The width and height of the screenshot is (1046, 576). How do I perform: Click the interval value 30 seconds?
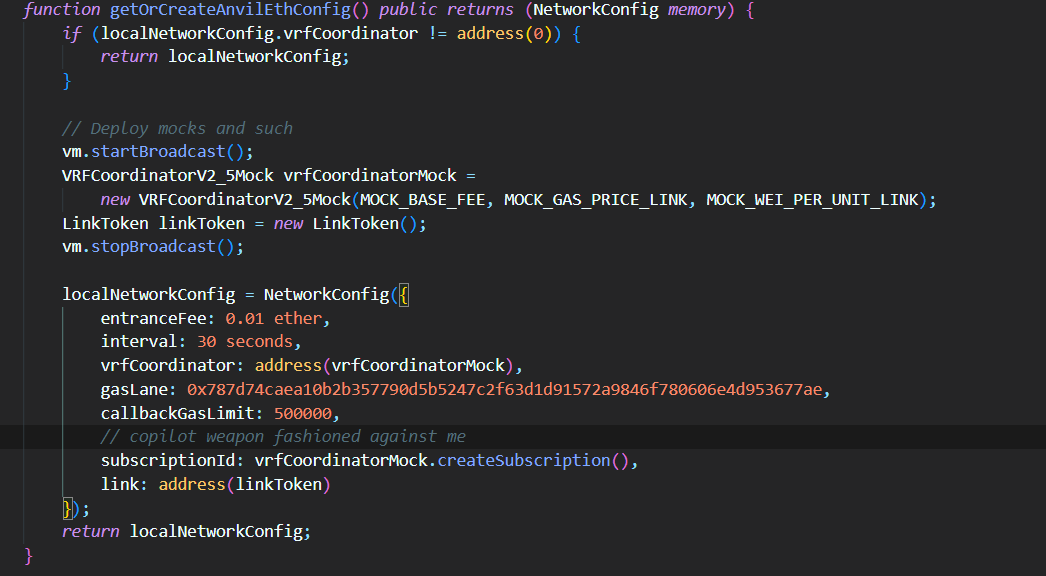click(245, 342)
